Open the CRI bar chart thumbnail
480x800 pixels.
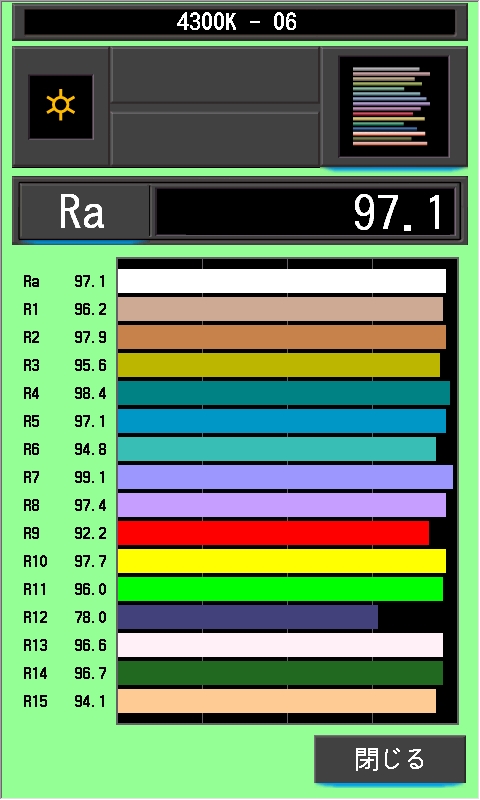(394, 107)
